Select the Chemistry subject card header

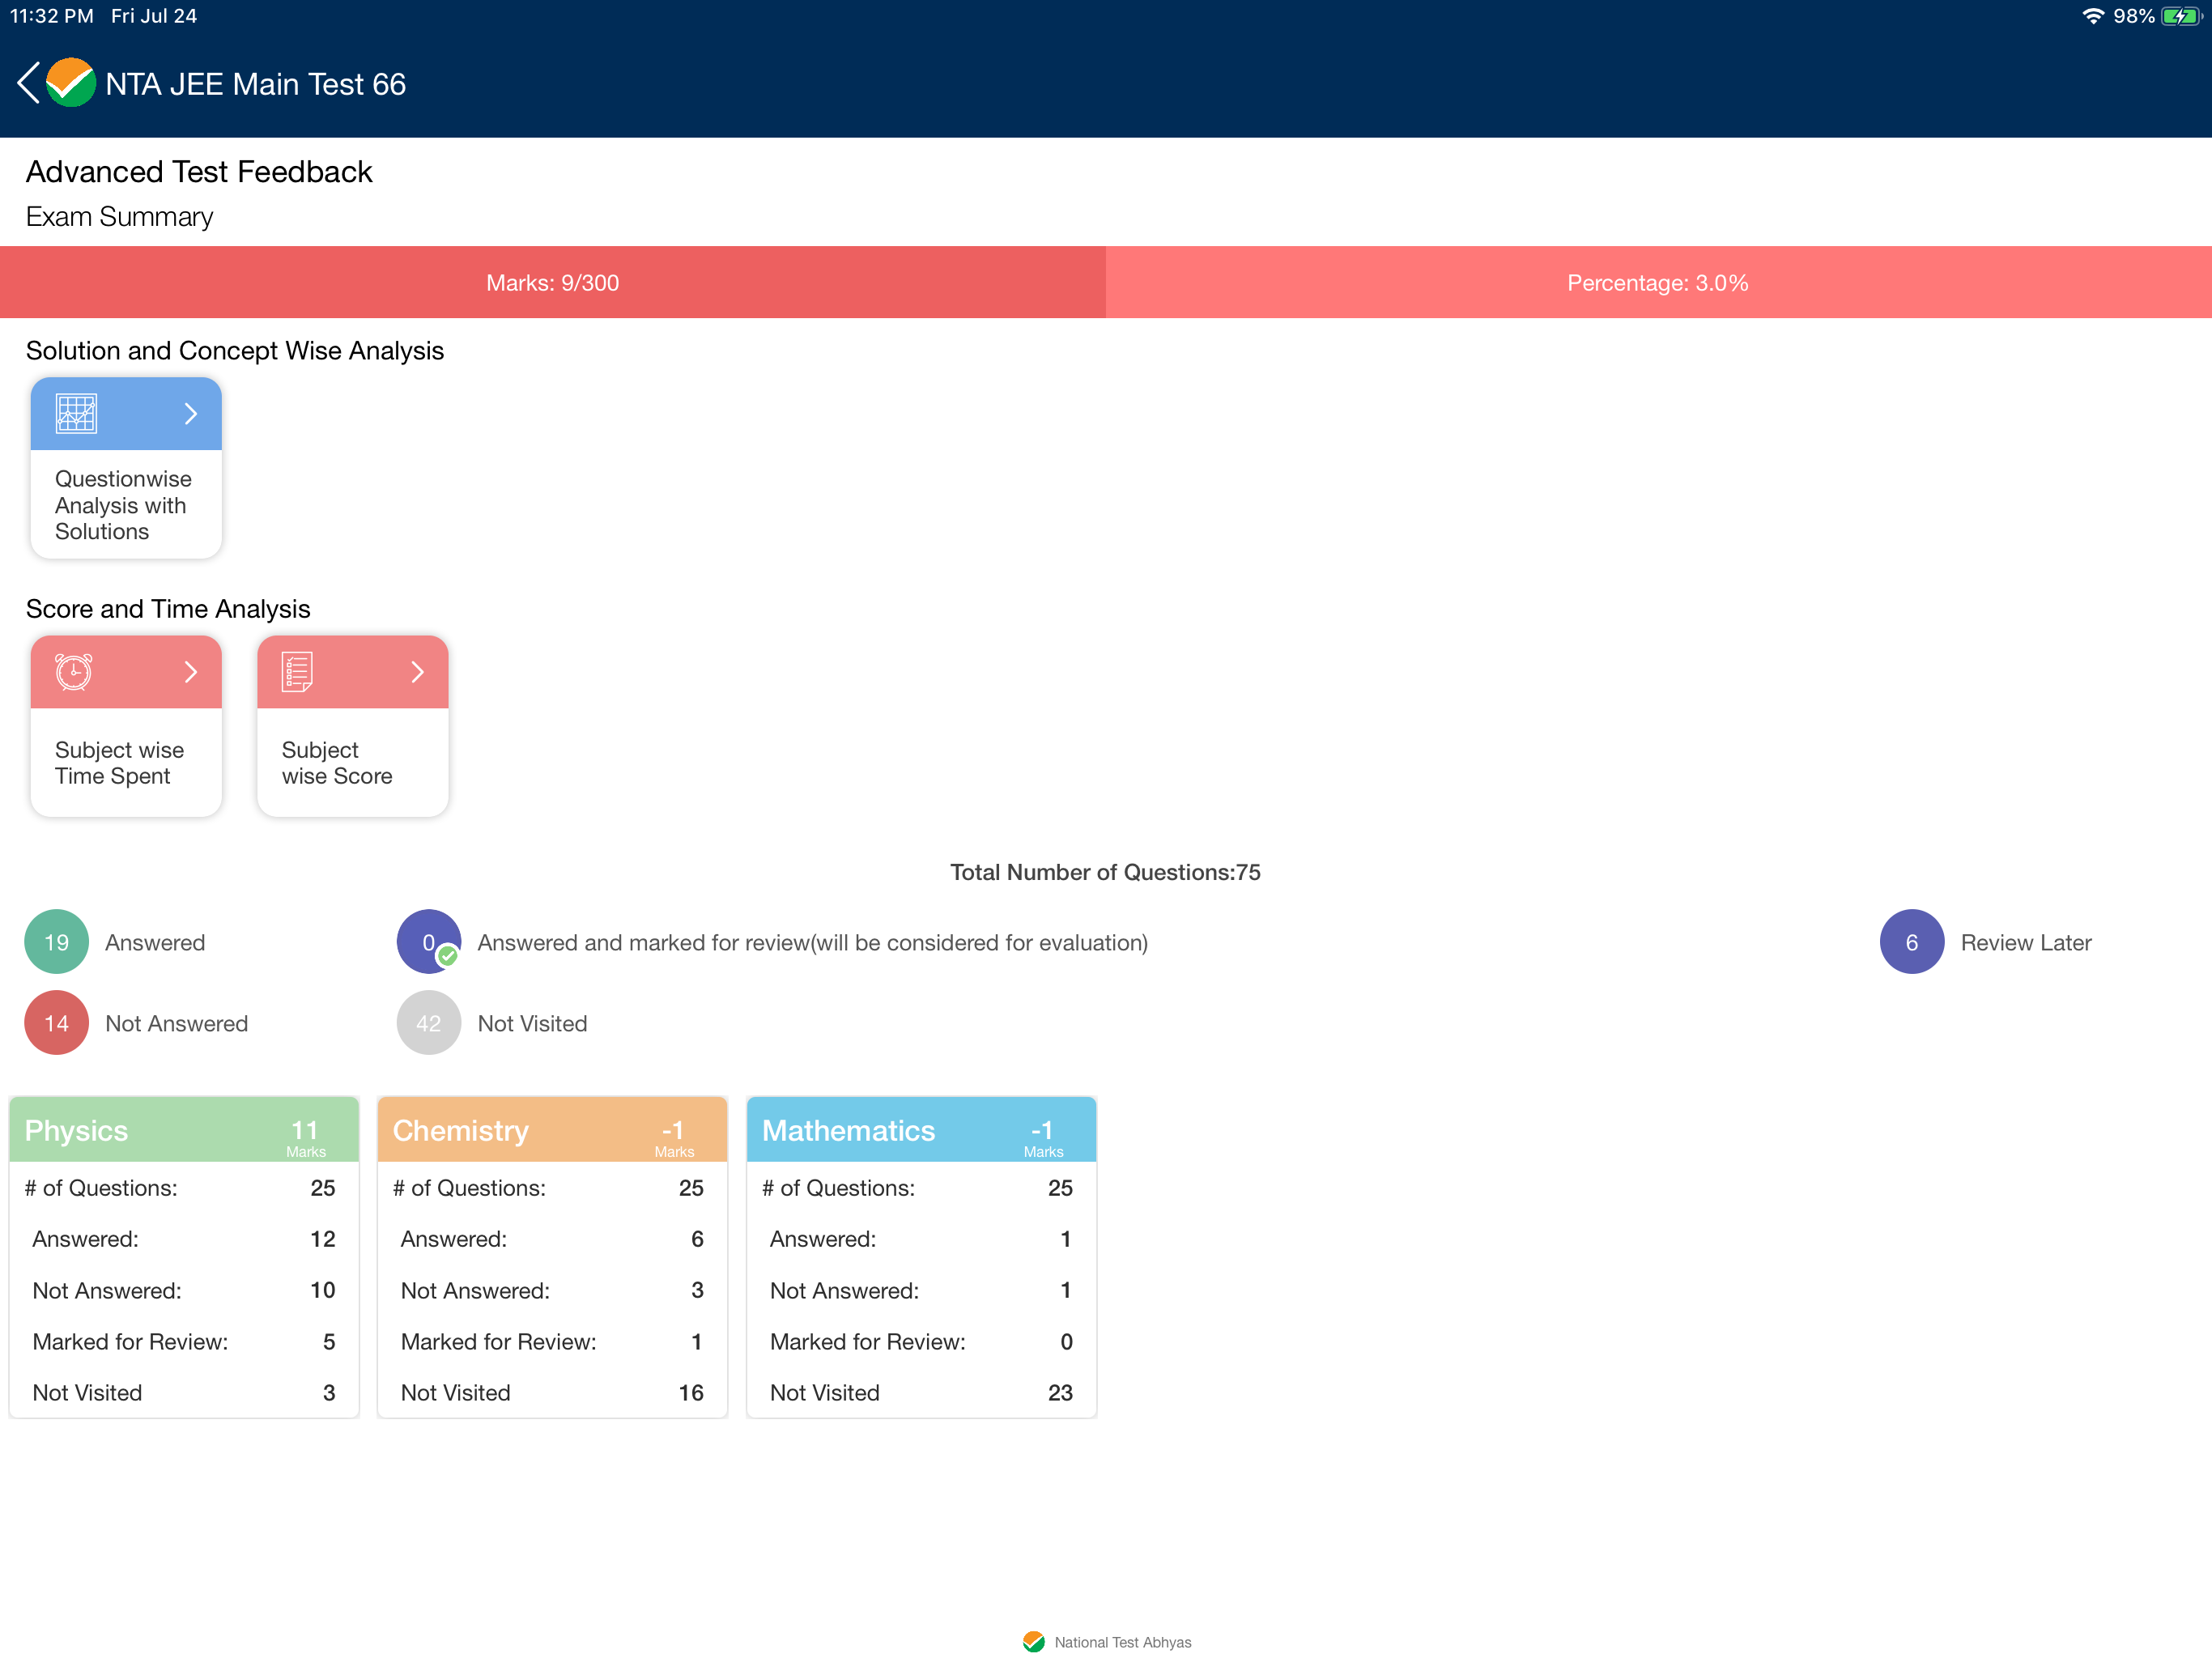click(552, 1129)
